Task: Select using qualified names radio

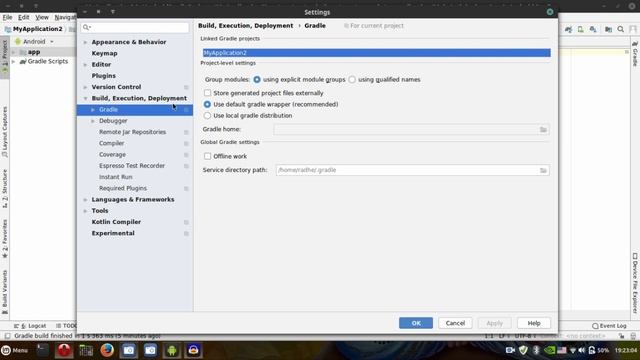Action: [x=352, y=80]
